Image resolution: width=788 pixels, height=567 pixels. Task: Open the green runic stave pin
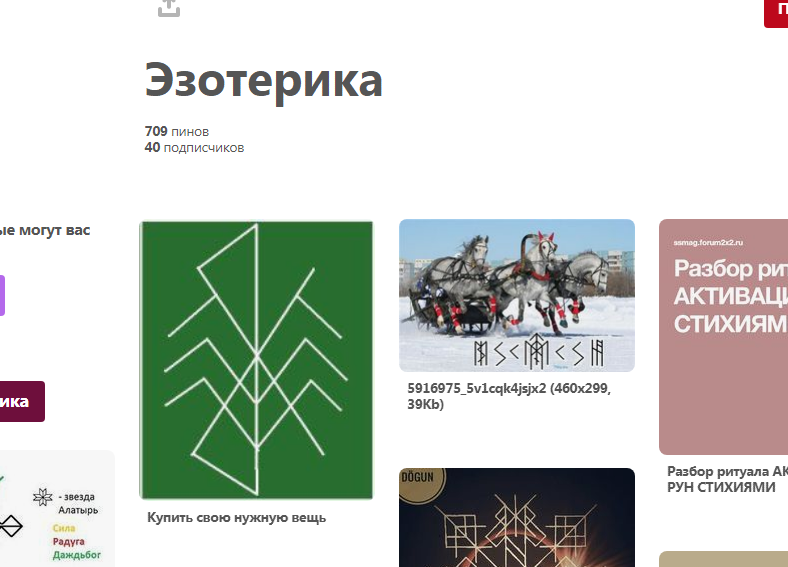(256, 360)
